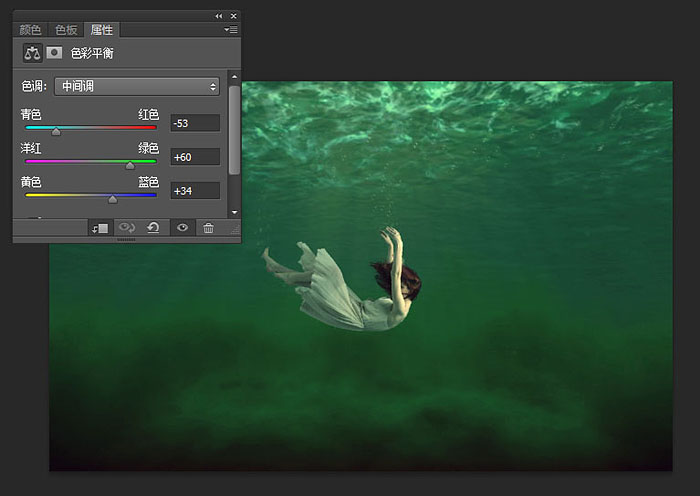Switch to the 色板 tab
This screenshot has height=496, width=700.
click(x=66, y=30)
